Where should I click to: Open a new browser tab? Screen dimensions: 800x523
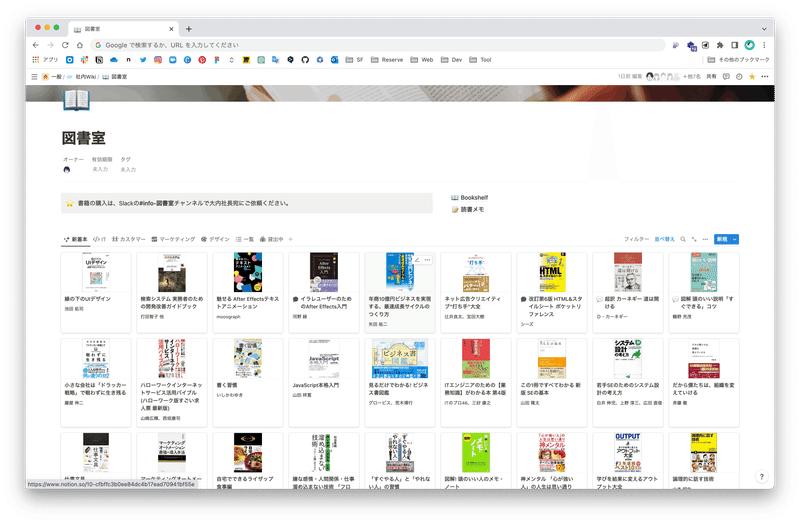(189, 29)
